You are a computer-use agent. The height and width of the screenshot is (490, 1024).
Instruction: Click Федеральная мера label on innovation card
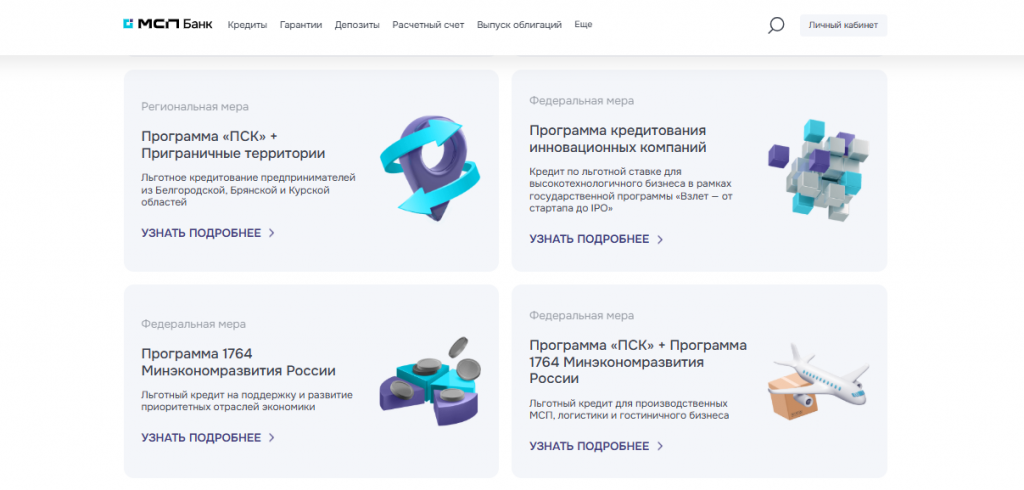click(x=581, y=101)
